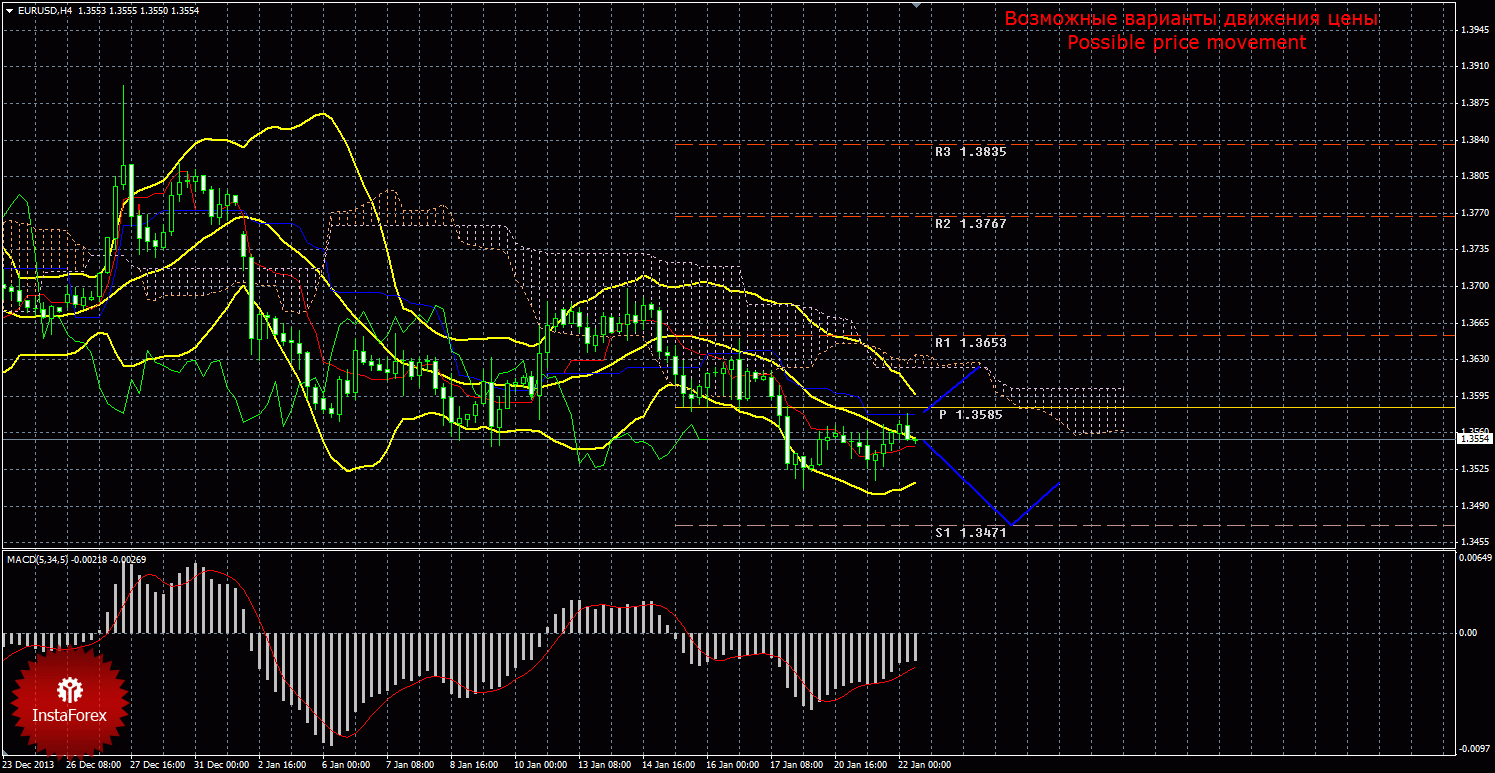
Task: Click the 23 Dec 2013 date label
Action: click(29, 765)
